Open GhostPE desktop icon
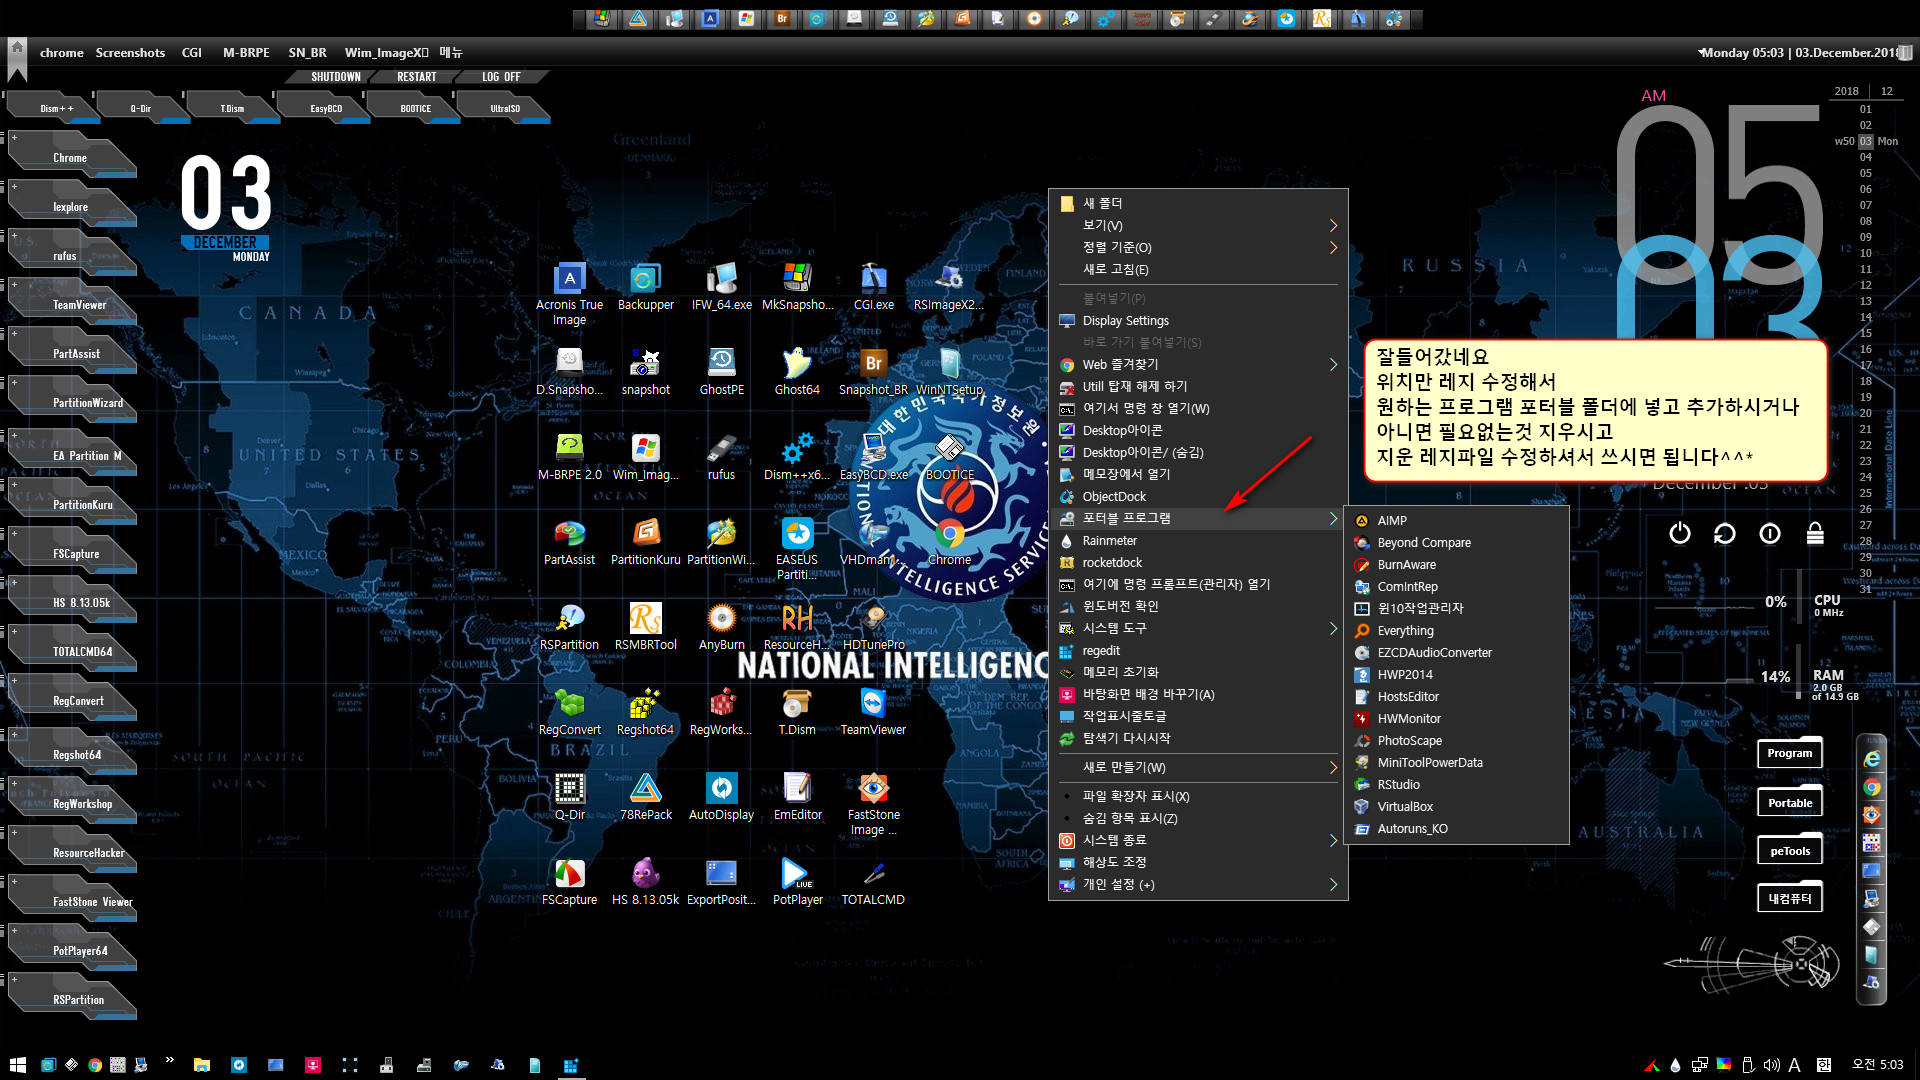1920x1080 pixels. coord(721,373)
